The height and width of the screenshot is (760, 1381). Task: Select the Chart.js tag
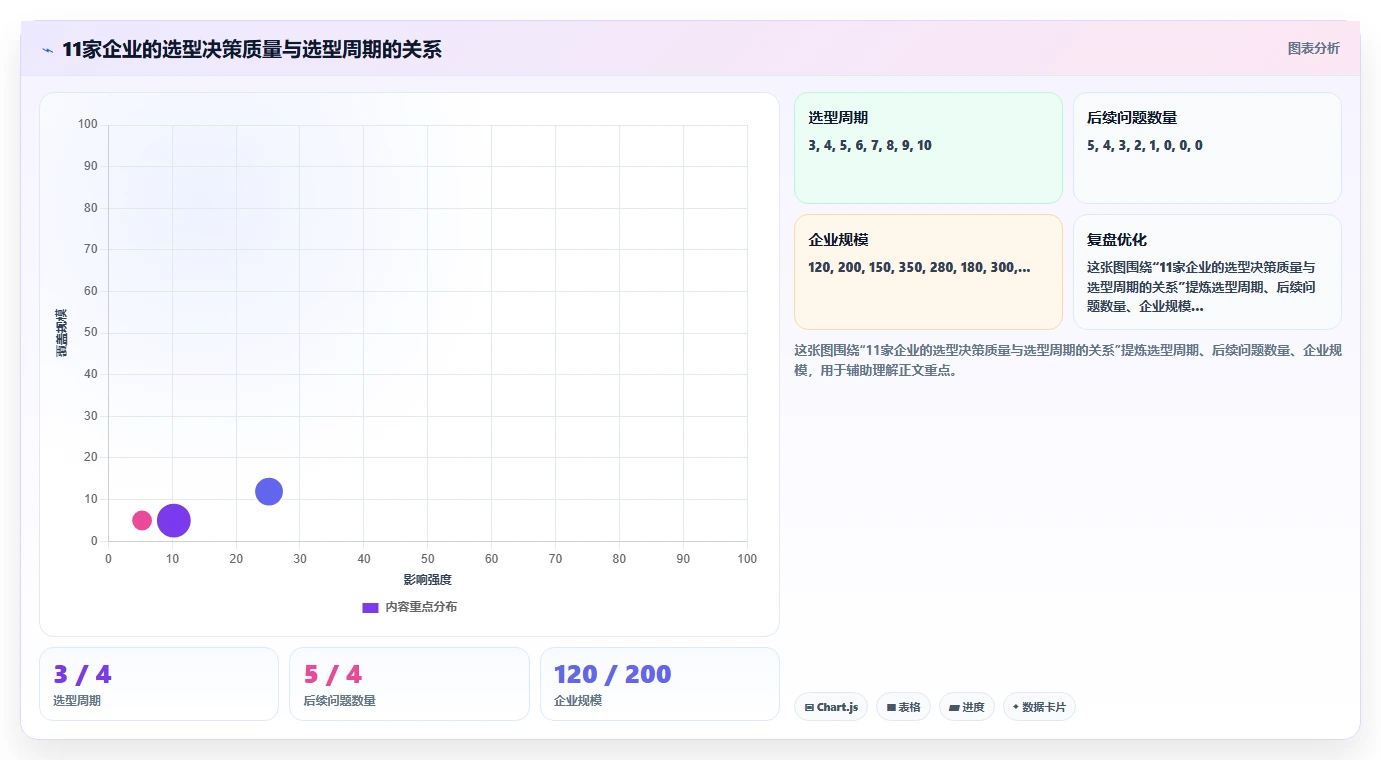831,707
